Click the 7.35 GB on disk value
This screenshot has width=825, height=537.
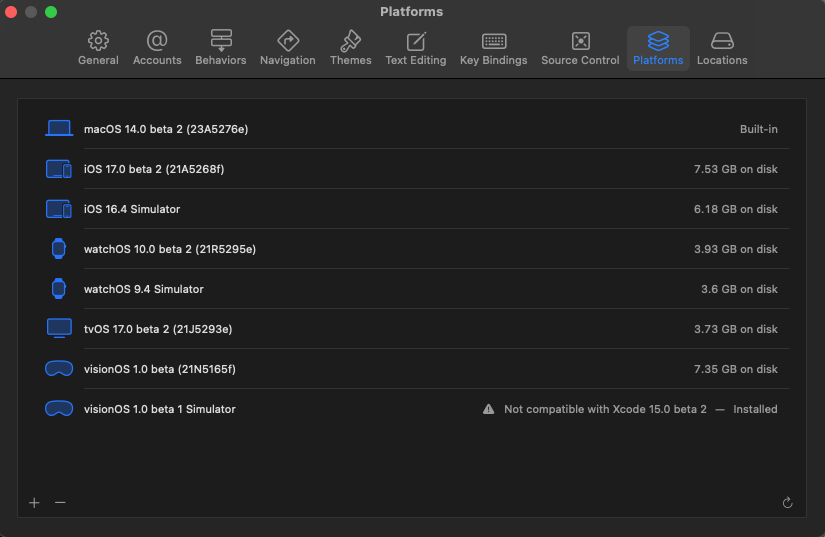(736, 369)
